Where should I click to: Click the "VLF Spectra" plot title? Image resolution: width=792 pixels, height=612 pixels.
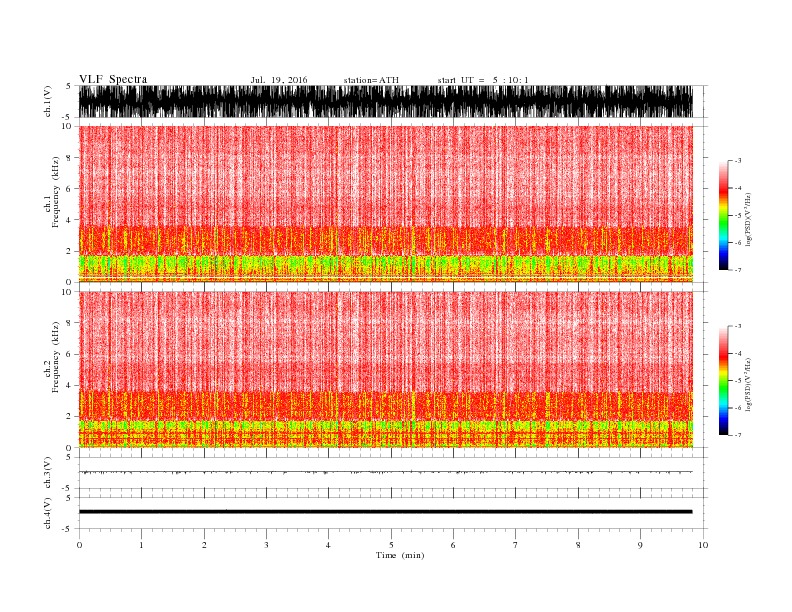pyautogui.click(x=113, y=79)
